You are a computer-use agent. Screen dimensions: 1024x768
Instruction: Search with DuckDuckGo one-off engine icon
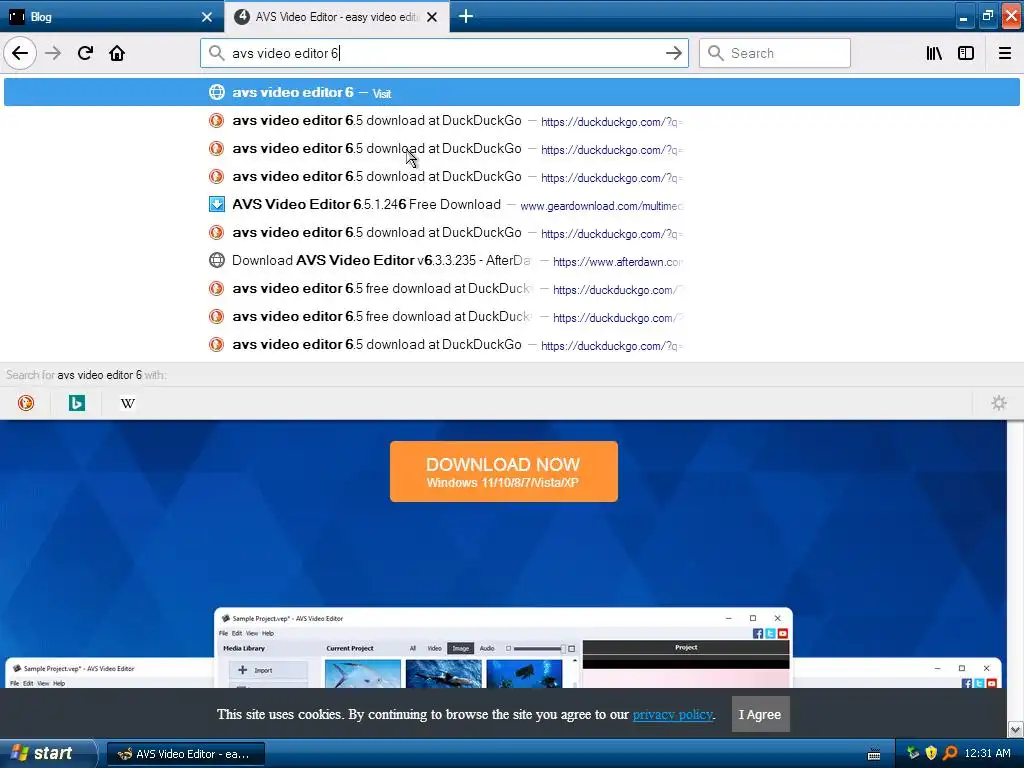click(26, 403)
